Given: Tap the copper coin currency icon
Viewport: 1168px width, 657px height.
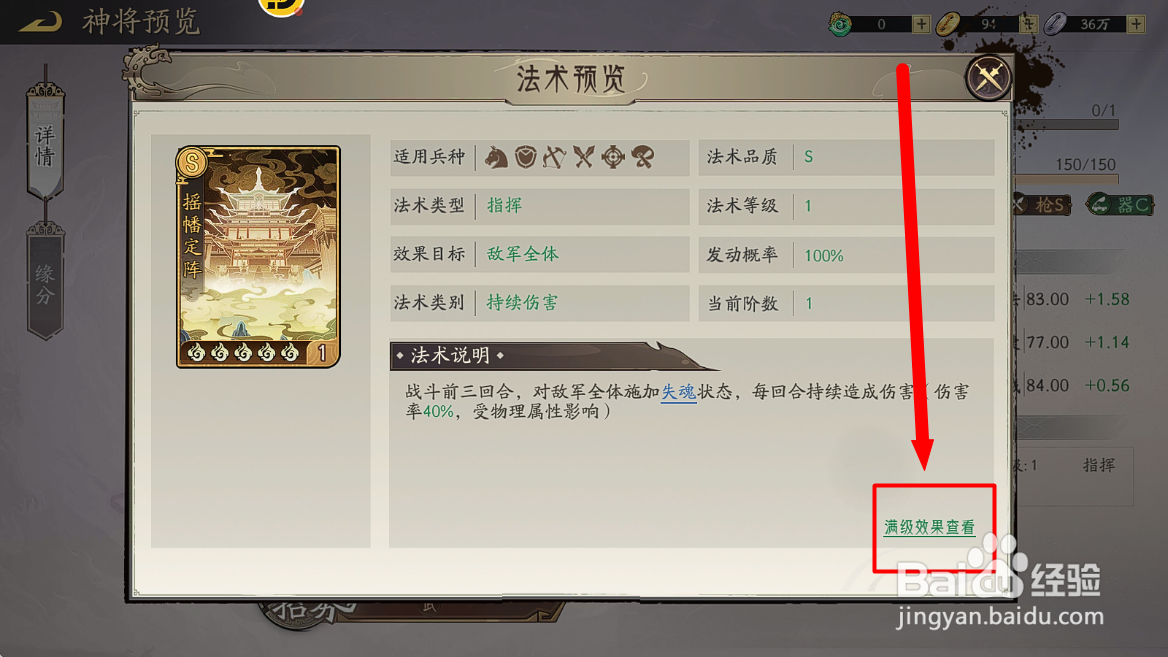Looking at the screenshot, I should coord(948,24).
